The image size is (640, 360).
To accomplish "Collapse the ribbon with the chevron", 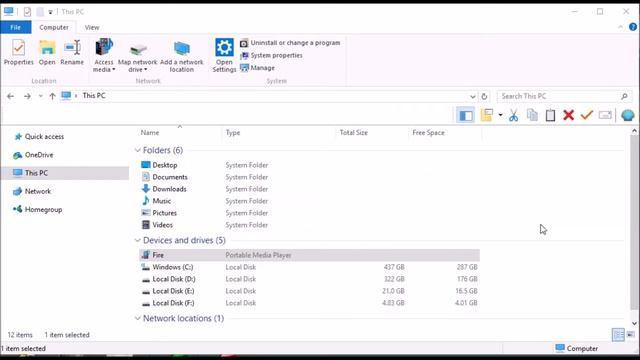I will coord(620,27).
